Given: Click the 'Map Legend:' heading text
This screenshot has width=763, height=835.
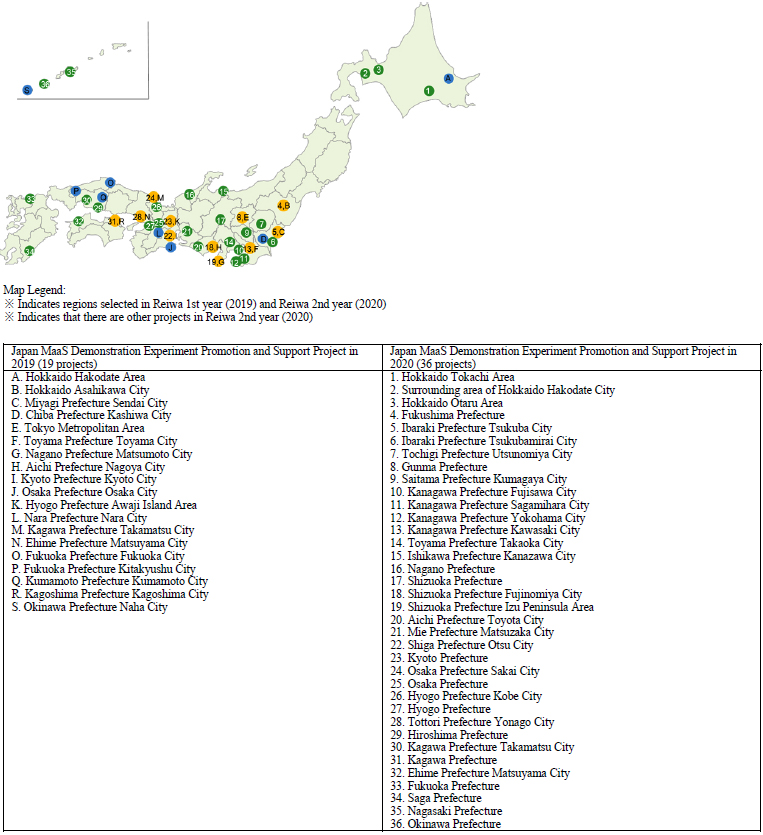Looking at the screenshot, I should pos(34,290).
